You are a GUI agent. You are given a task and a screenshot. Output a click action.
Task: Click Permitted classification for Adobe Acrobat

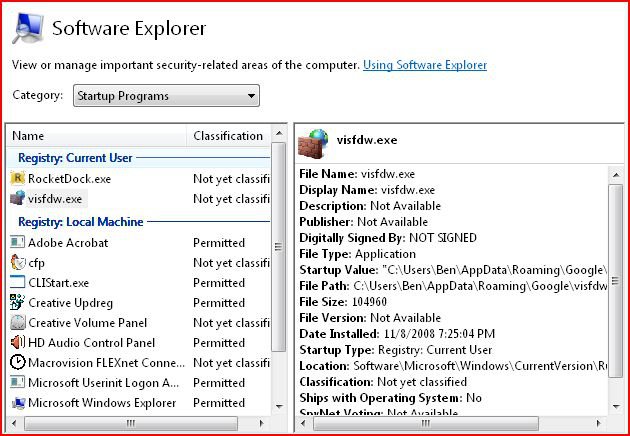pyautogui.click(x=219, y=243)
